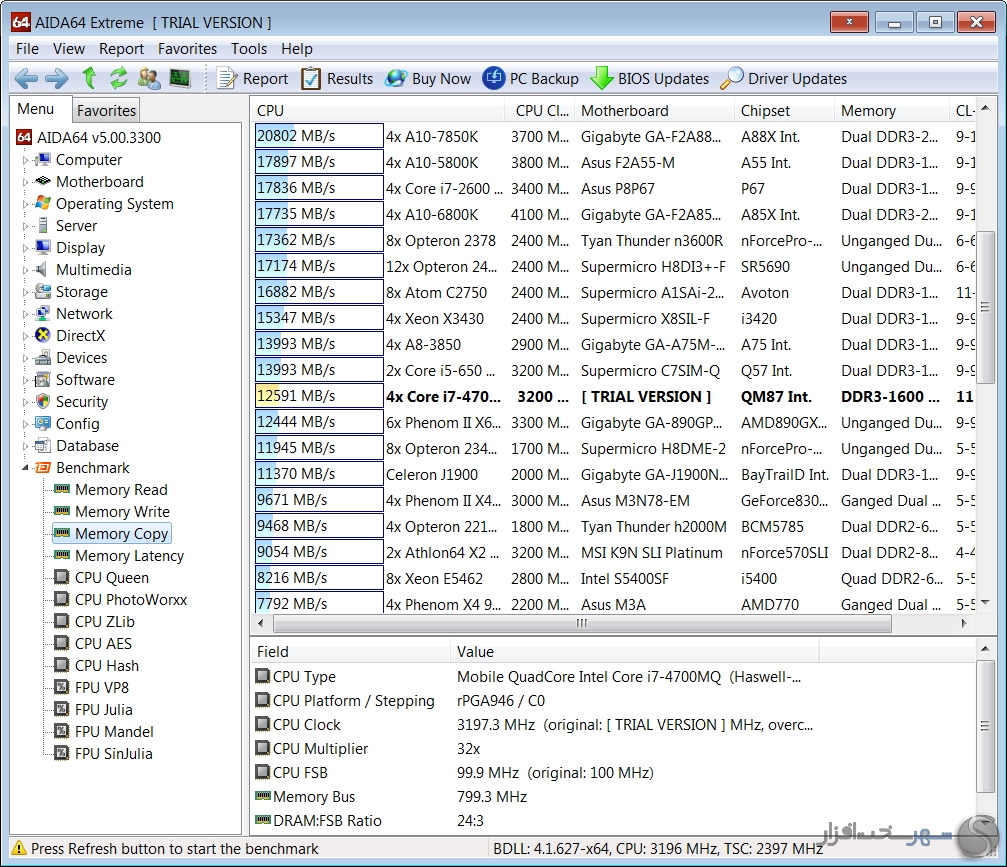
Task: Click BIOS Updates in toolbar
Action: pos(649,78)
